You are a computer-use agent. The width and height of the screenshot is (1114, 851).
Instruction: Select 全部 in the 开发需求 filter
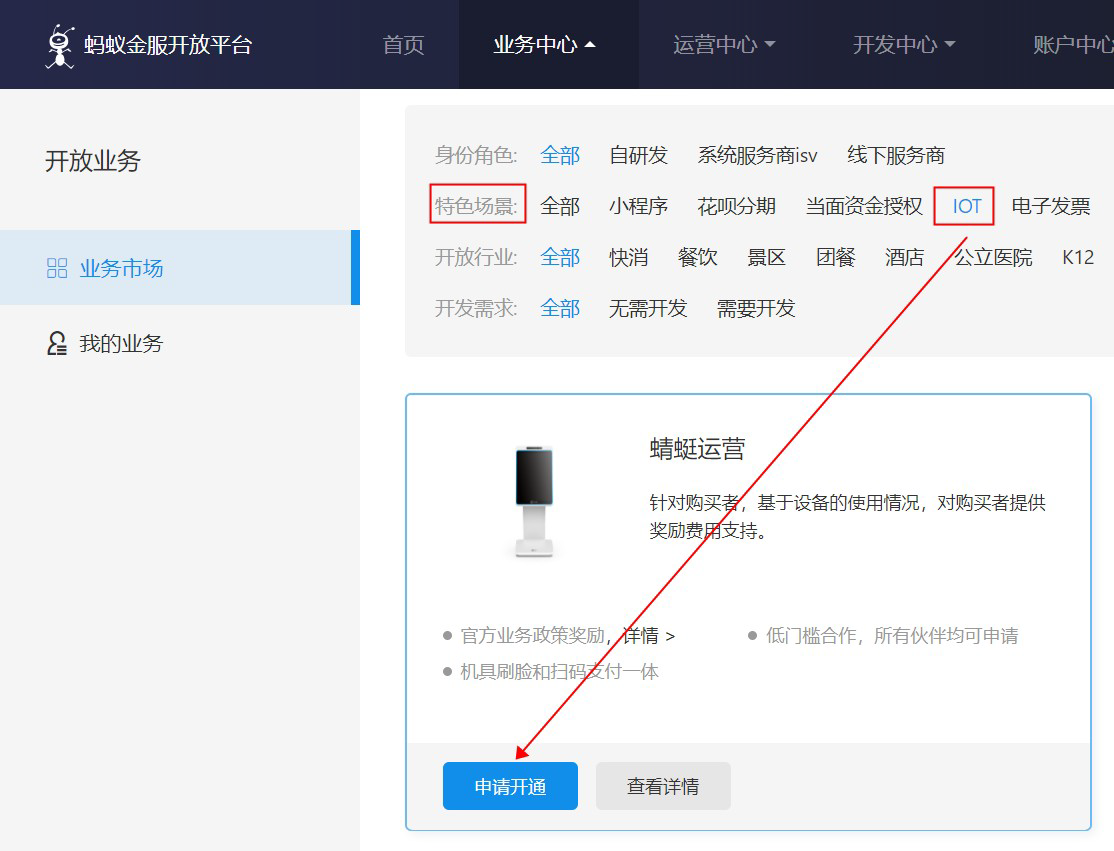point(560,308)
